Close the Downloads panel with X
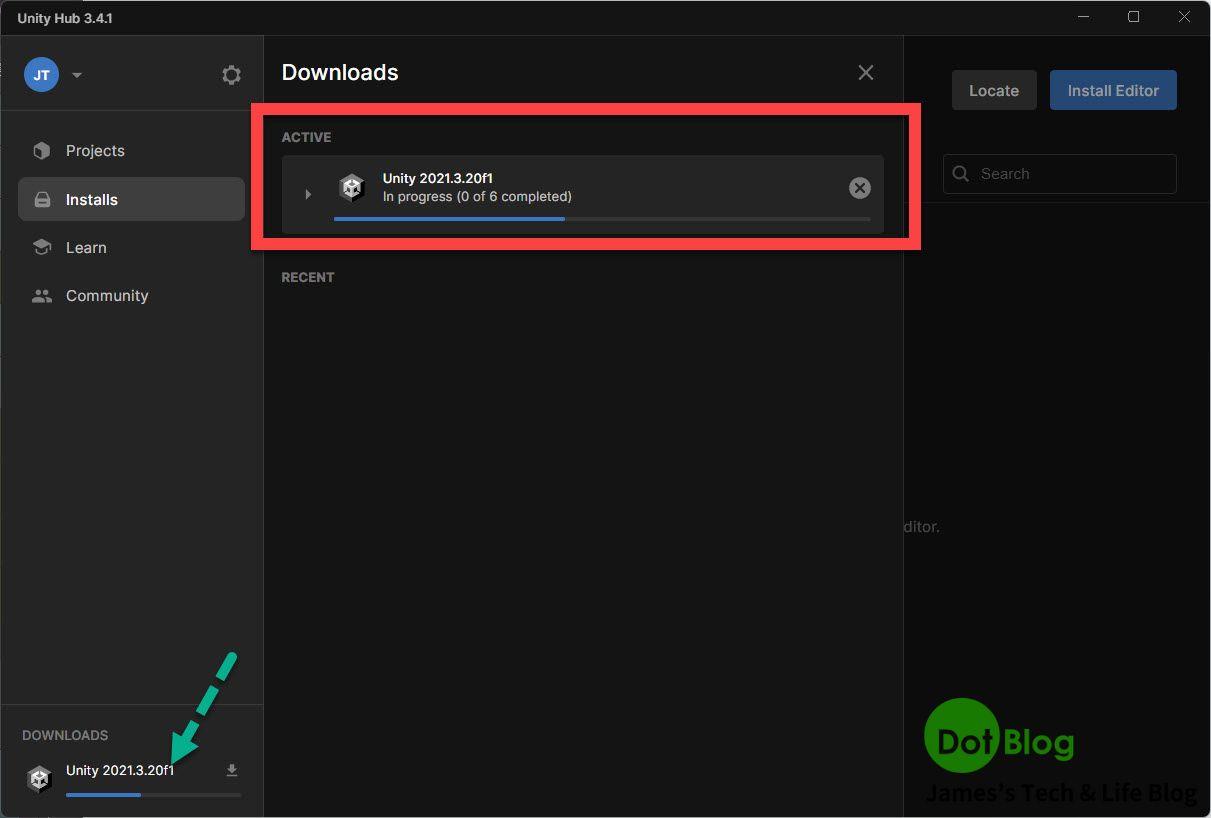This screenshot has height=818, width=1211. pyautogui.click(x=866, y=72)
